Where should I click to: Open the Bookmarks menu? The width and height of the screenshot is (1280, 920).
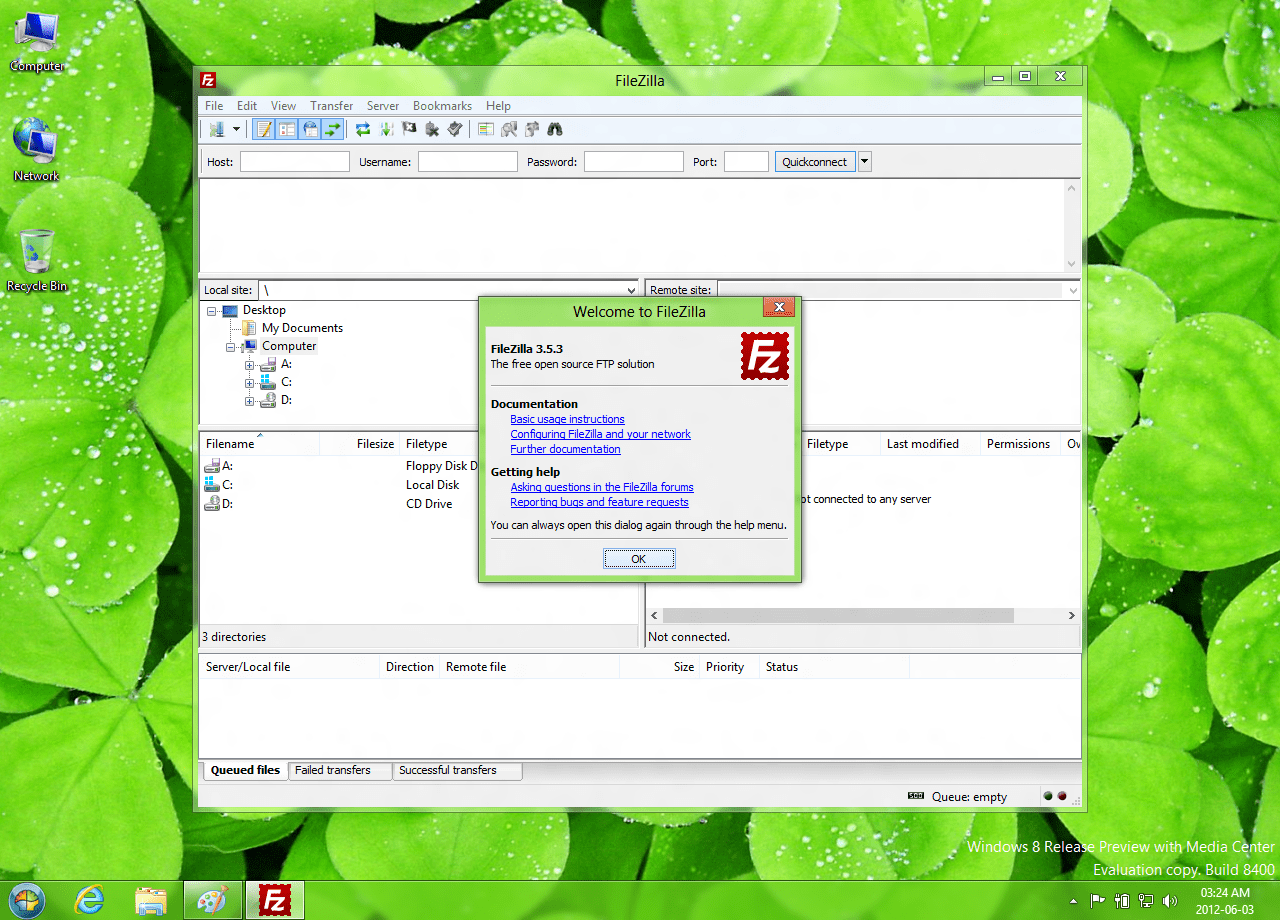point(442,106)
